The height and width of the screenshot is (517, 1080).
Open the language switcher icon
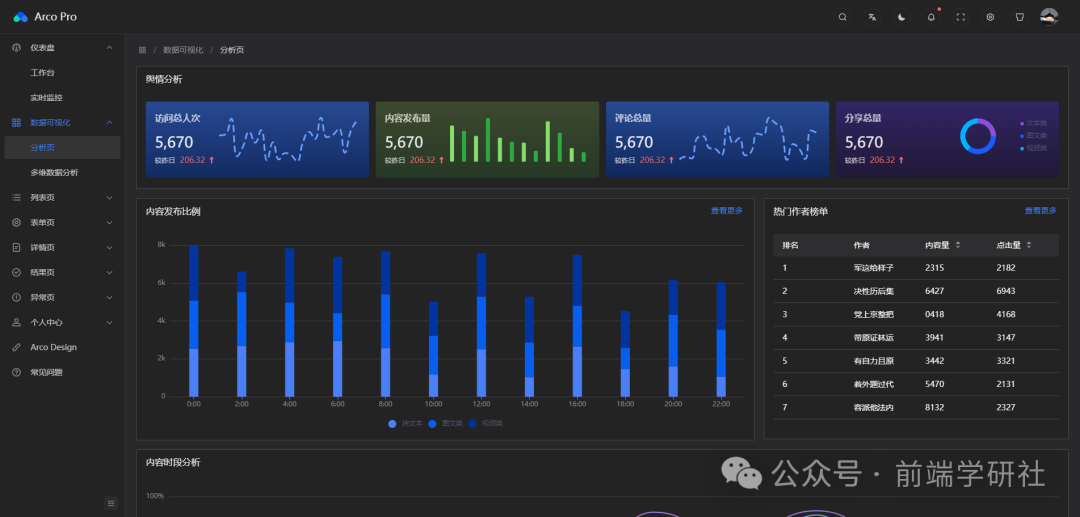(872, 17)
